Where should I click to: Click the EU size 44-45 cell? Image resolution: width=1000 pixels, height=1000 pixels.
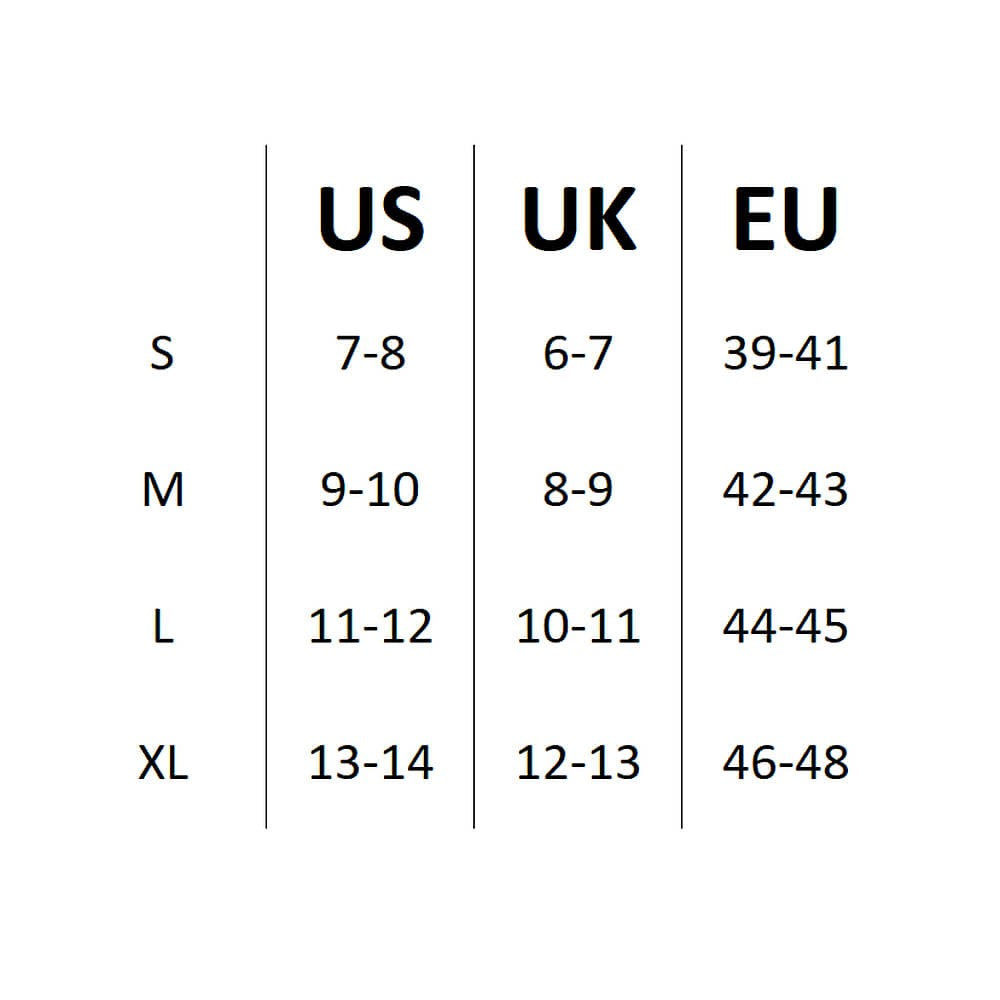click(785, 627)
